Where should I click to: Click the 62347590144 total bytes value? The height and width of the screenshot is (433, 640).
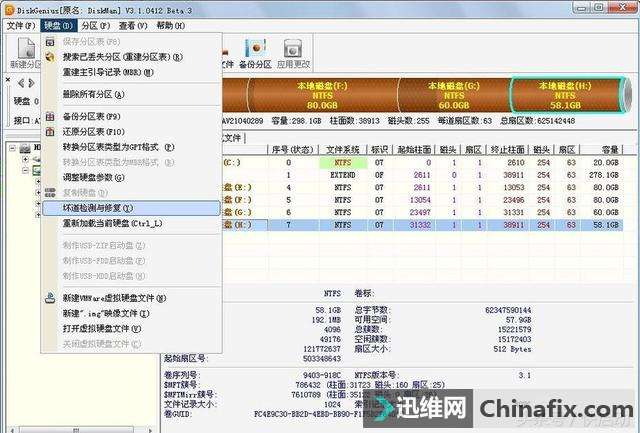[x=508, y=311]
